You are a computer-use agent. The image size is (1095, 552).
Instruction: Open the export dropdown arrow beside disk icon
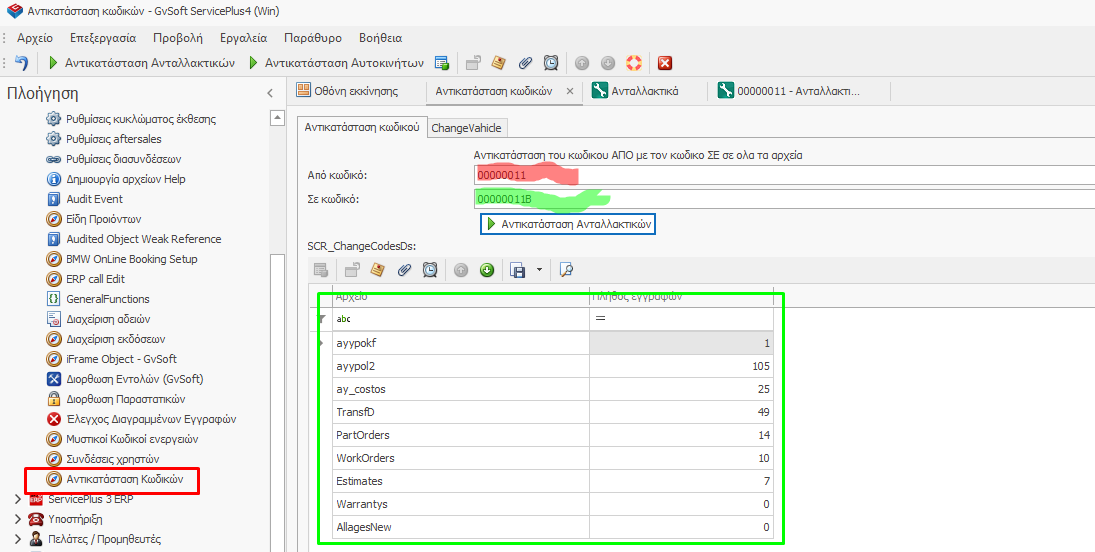pos(539,270)
